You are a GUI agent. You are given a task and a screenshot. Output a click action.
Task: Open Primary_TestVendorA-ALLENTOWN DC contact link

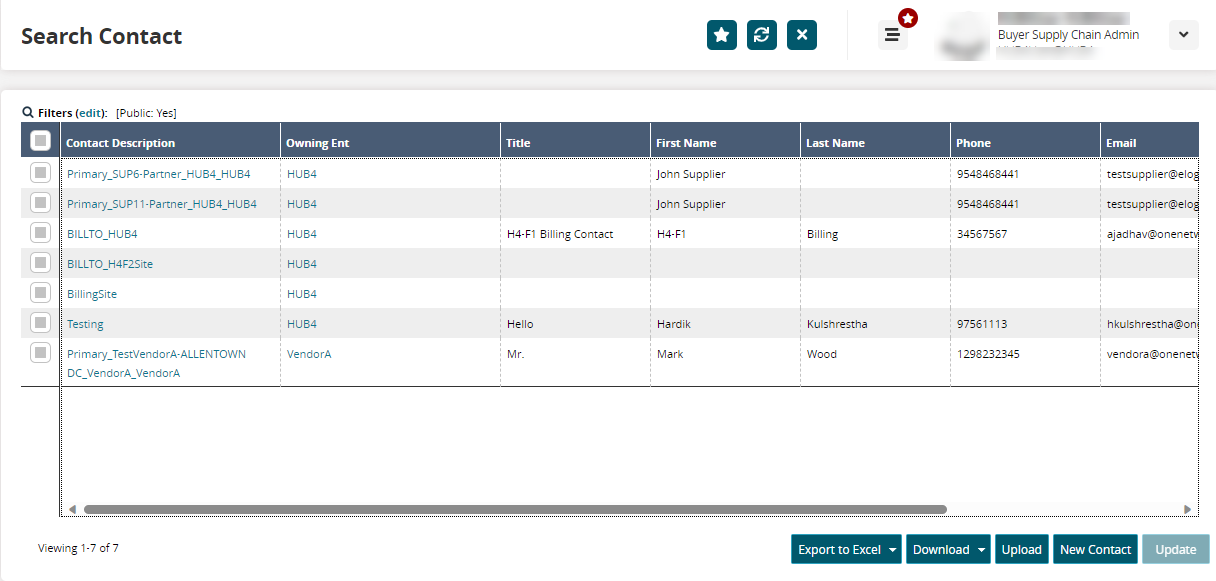156,363
